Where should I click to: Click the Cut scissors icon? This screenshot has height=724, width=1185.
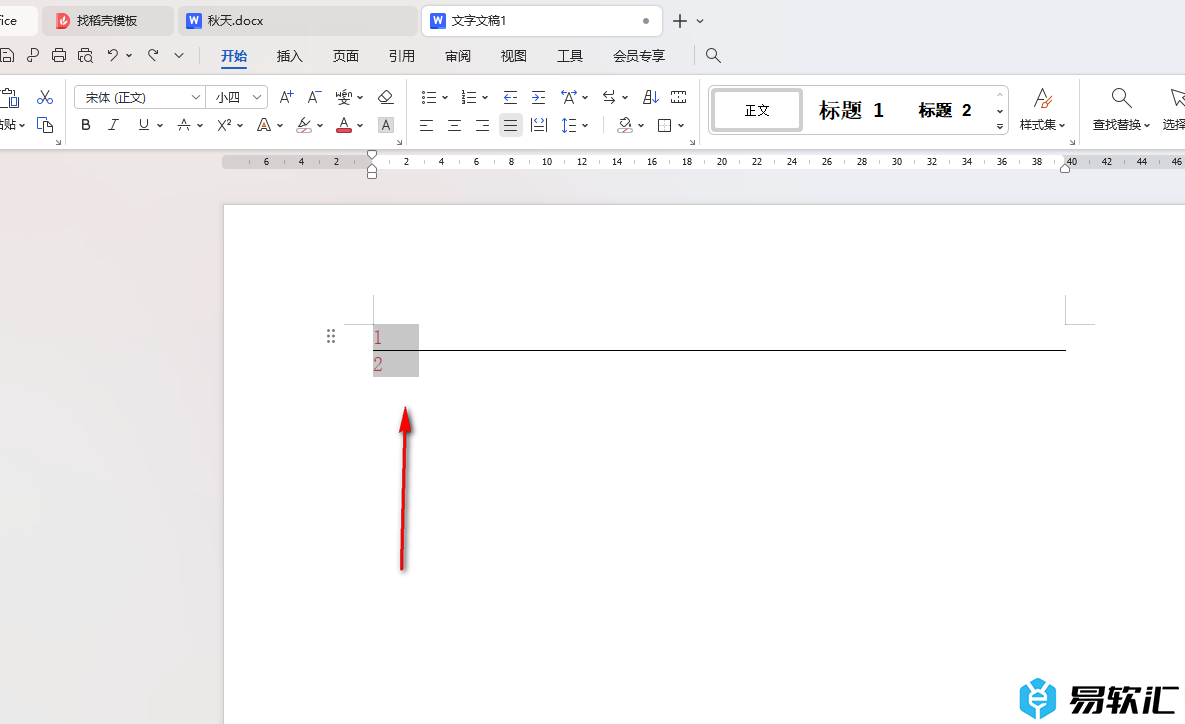[x=45, y=97]
